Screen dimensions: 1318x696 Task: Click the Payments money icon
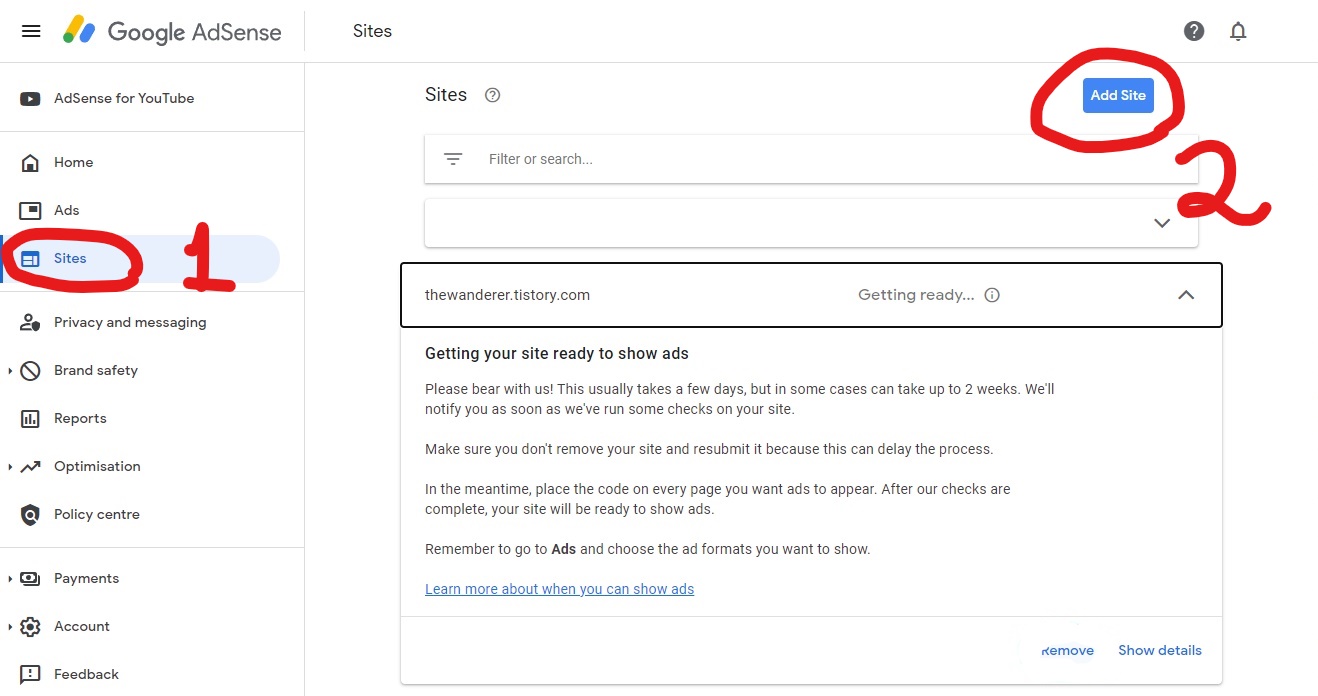coord(31,579)
